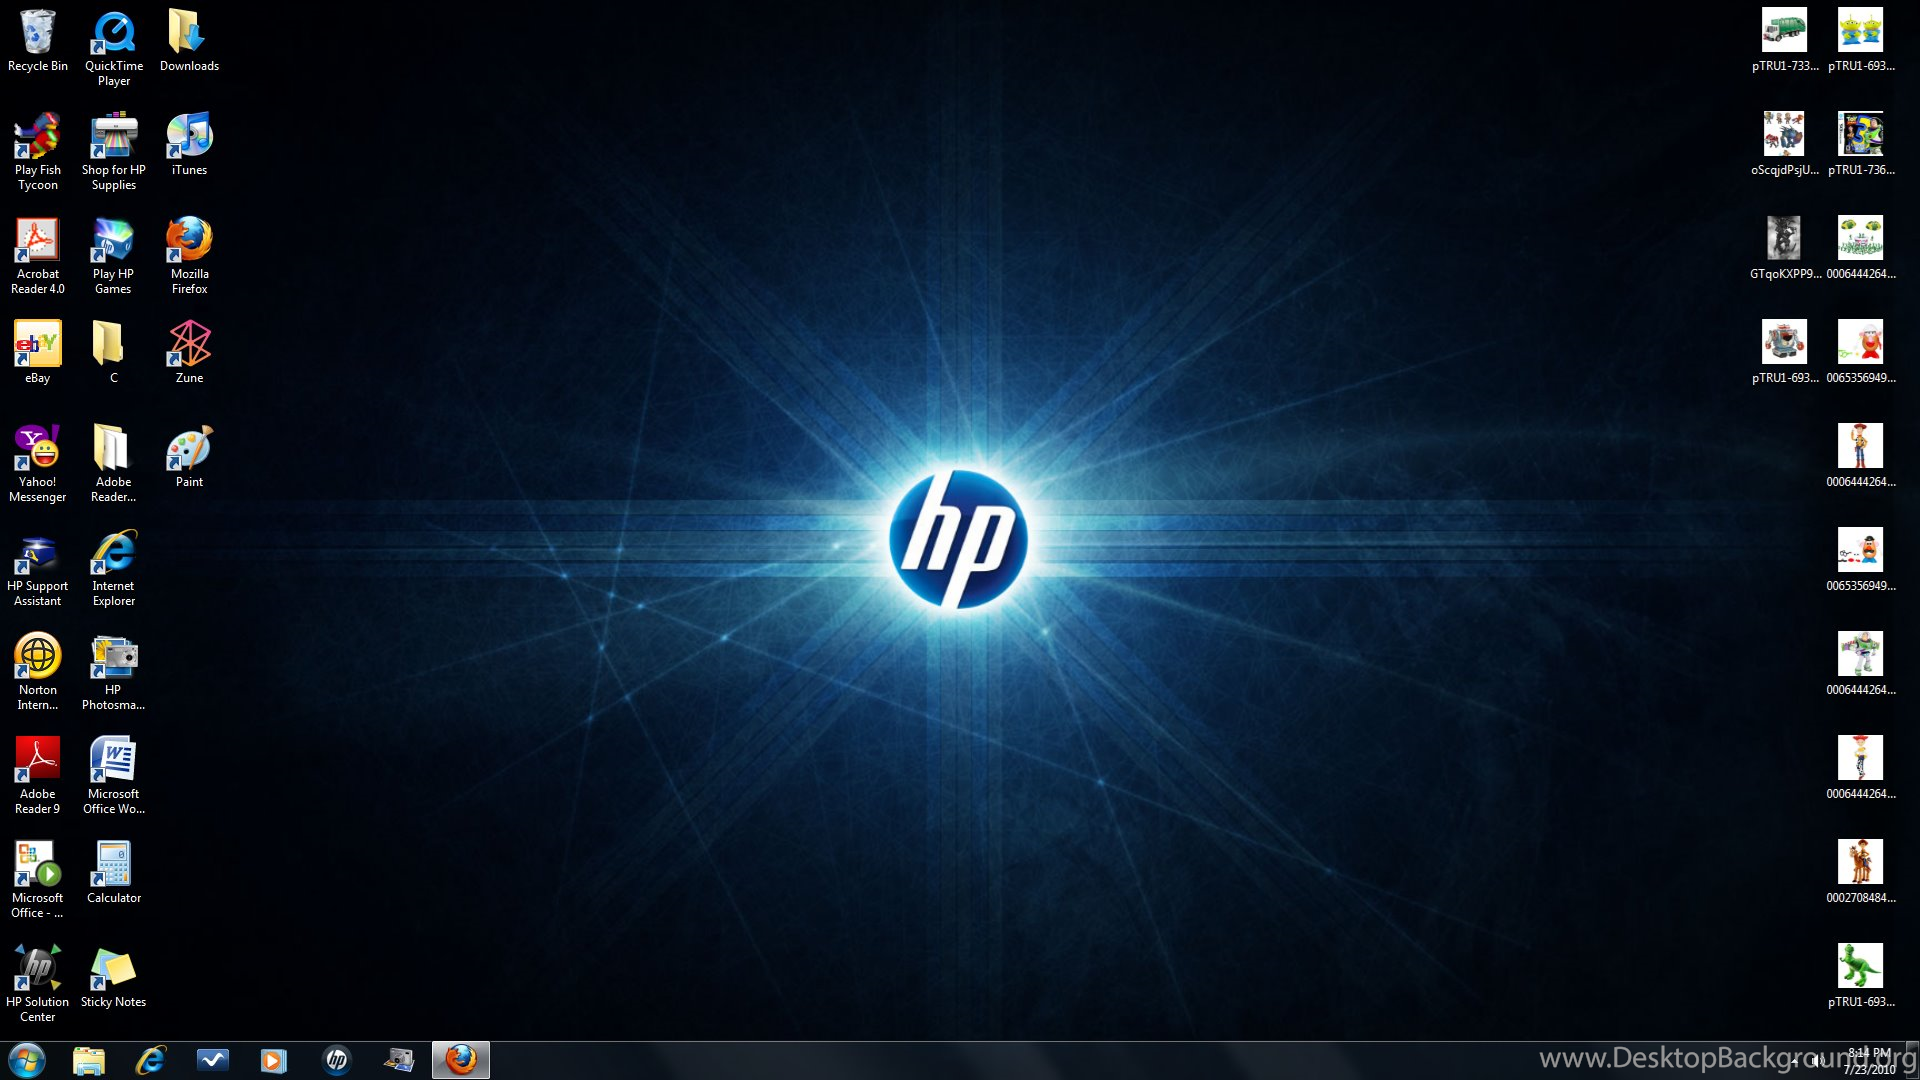Image resolution: width=1920 pixels, height=1080 pixels.
Task: Select the Jessie cowgirl image 0006444264...
Action: [1860, 768]
